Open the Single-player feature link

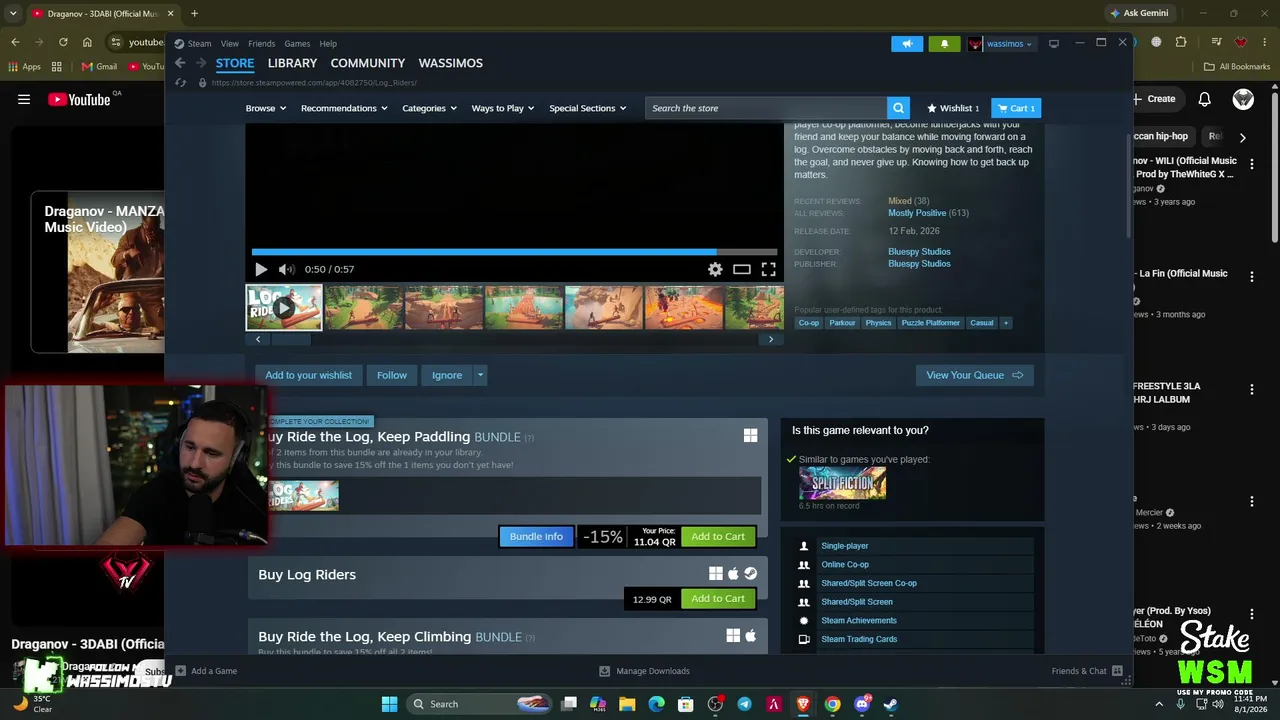point(844,546)
